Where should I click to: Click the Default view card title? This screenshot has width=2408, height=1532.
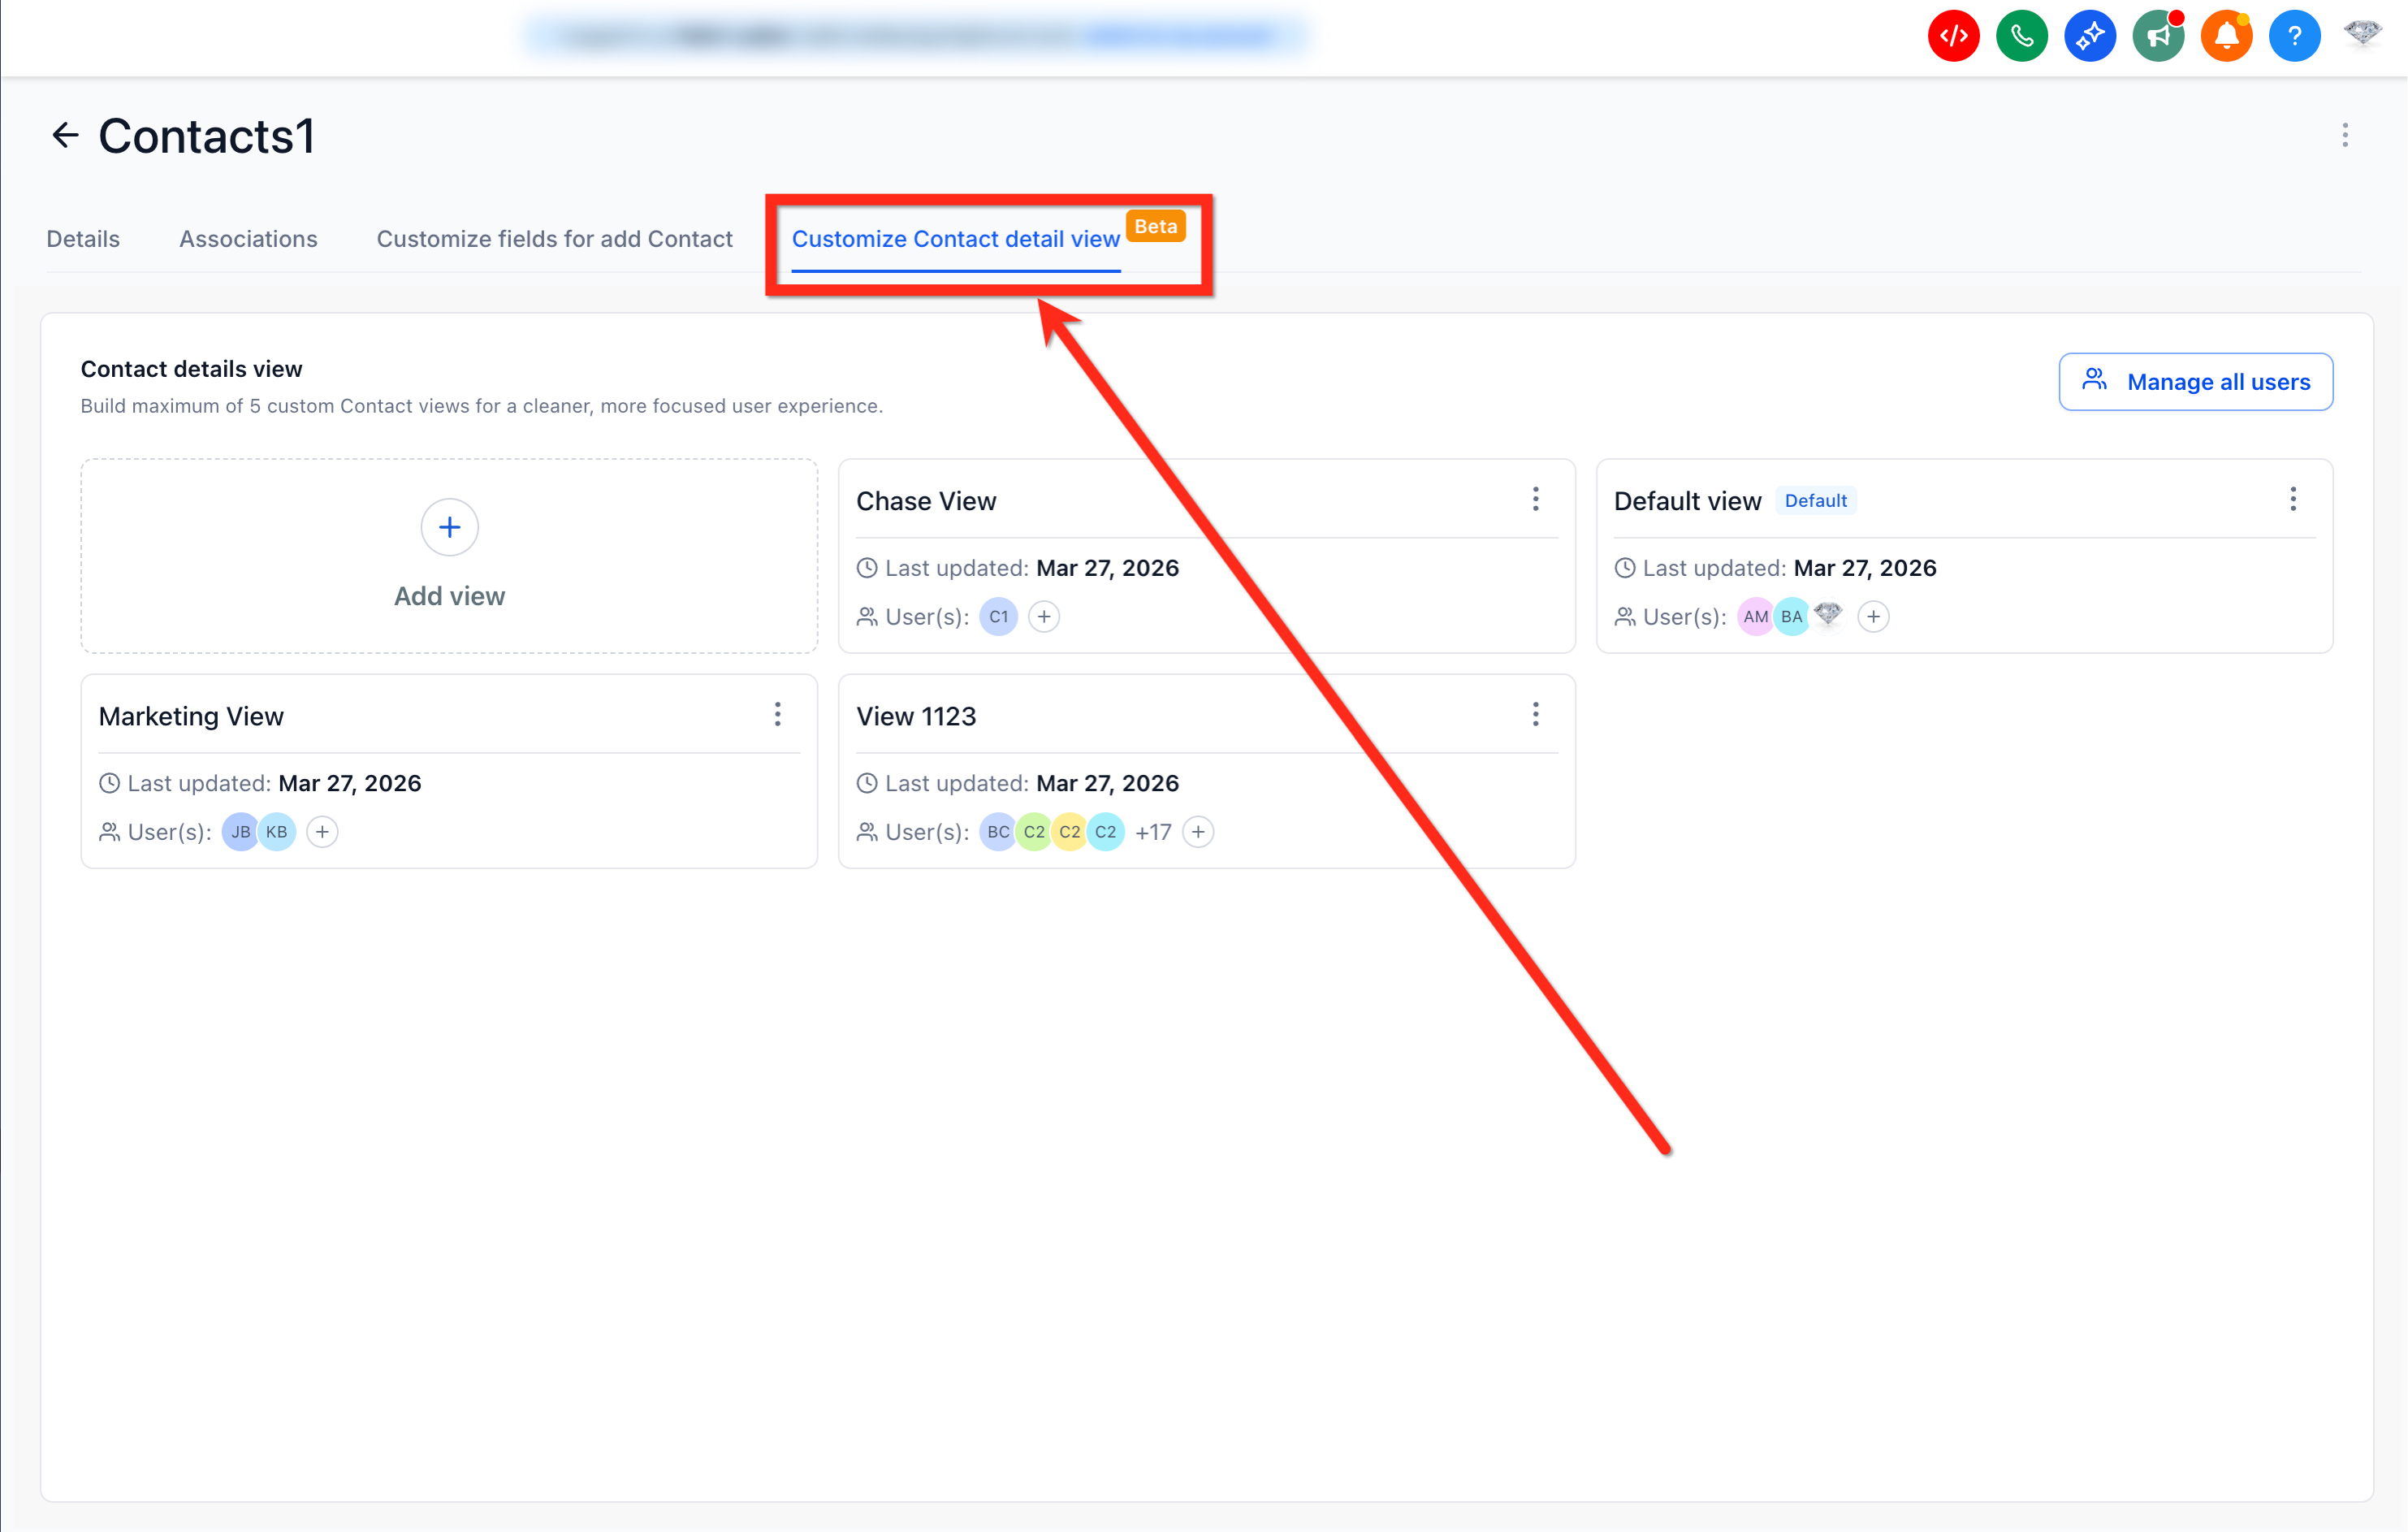point(1687,500)
